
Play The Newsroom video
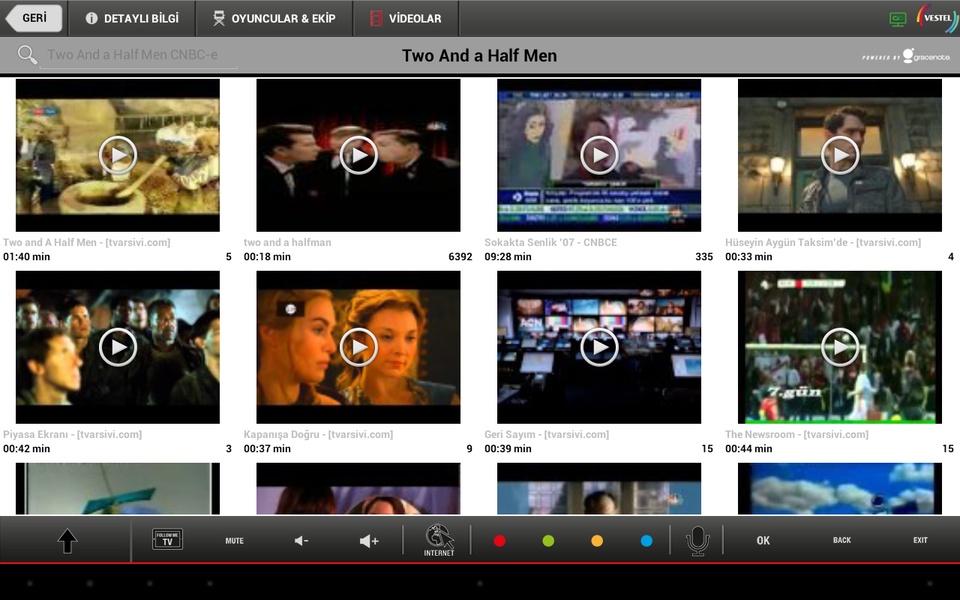[x=839, y=347]
